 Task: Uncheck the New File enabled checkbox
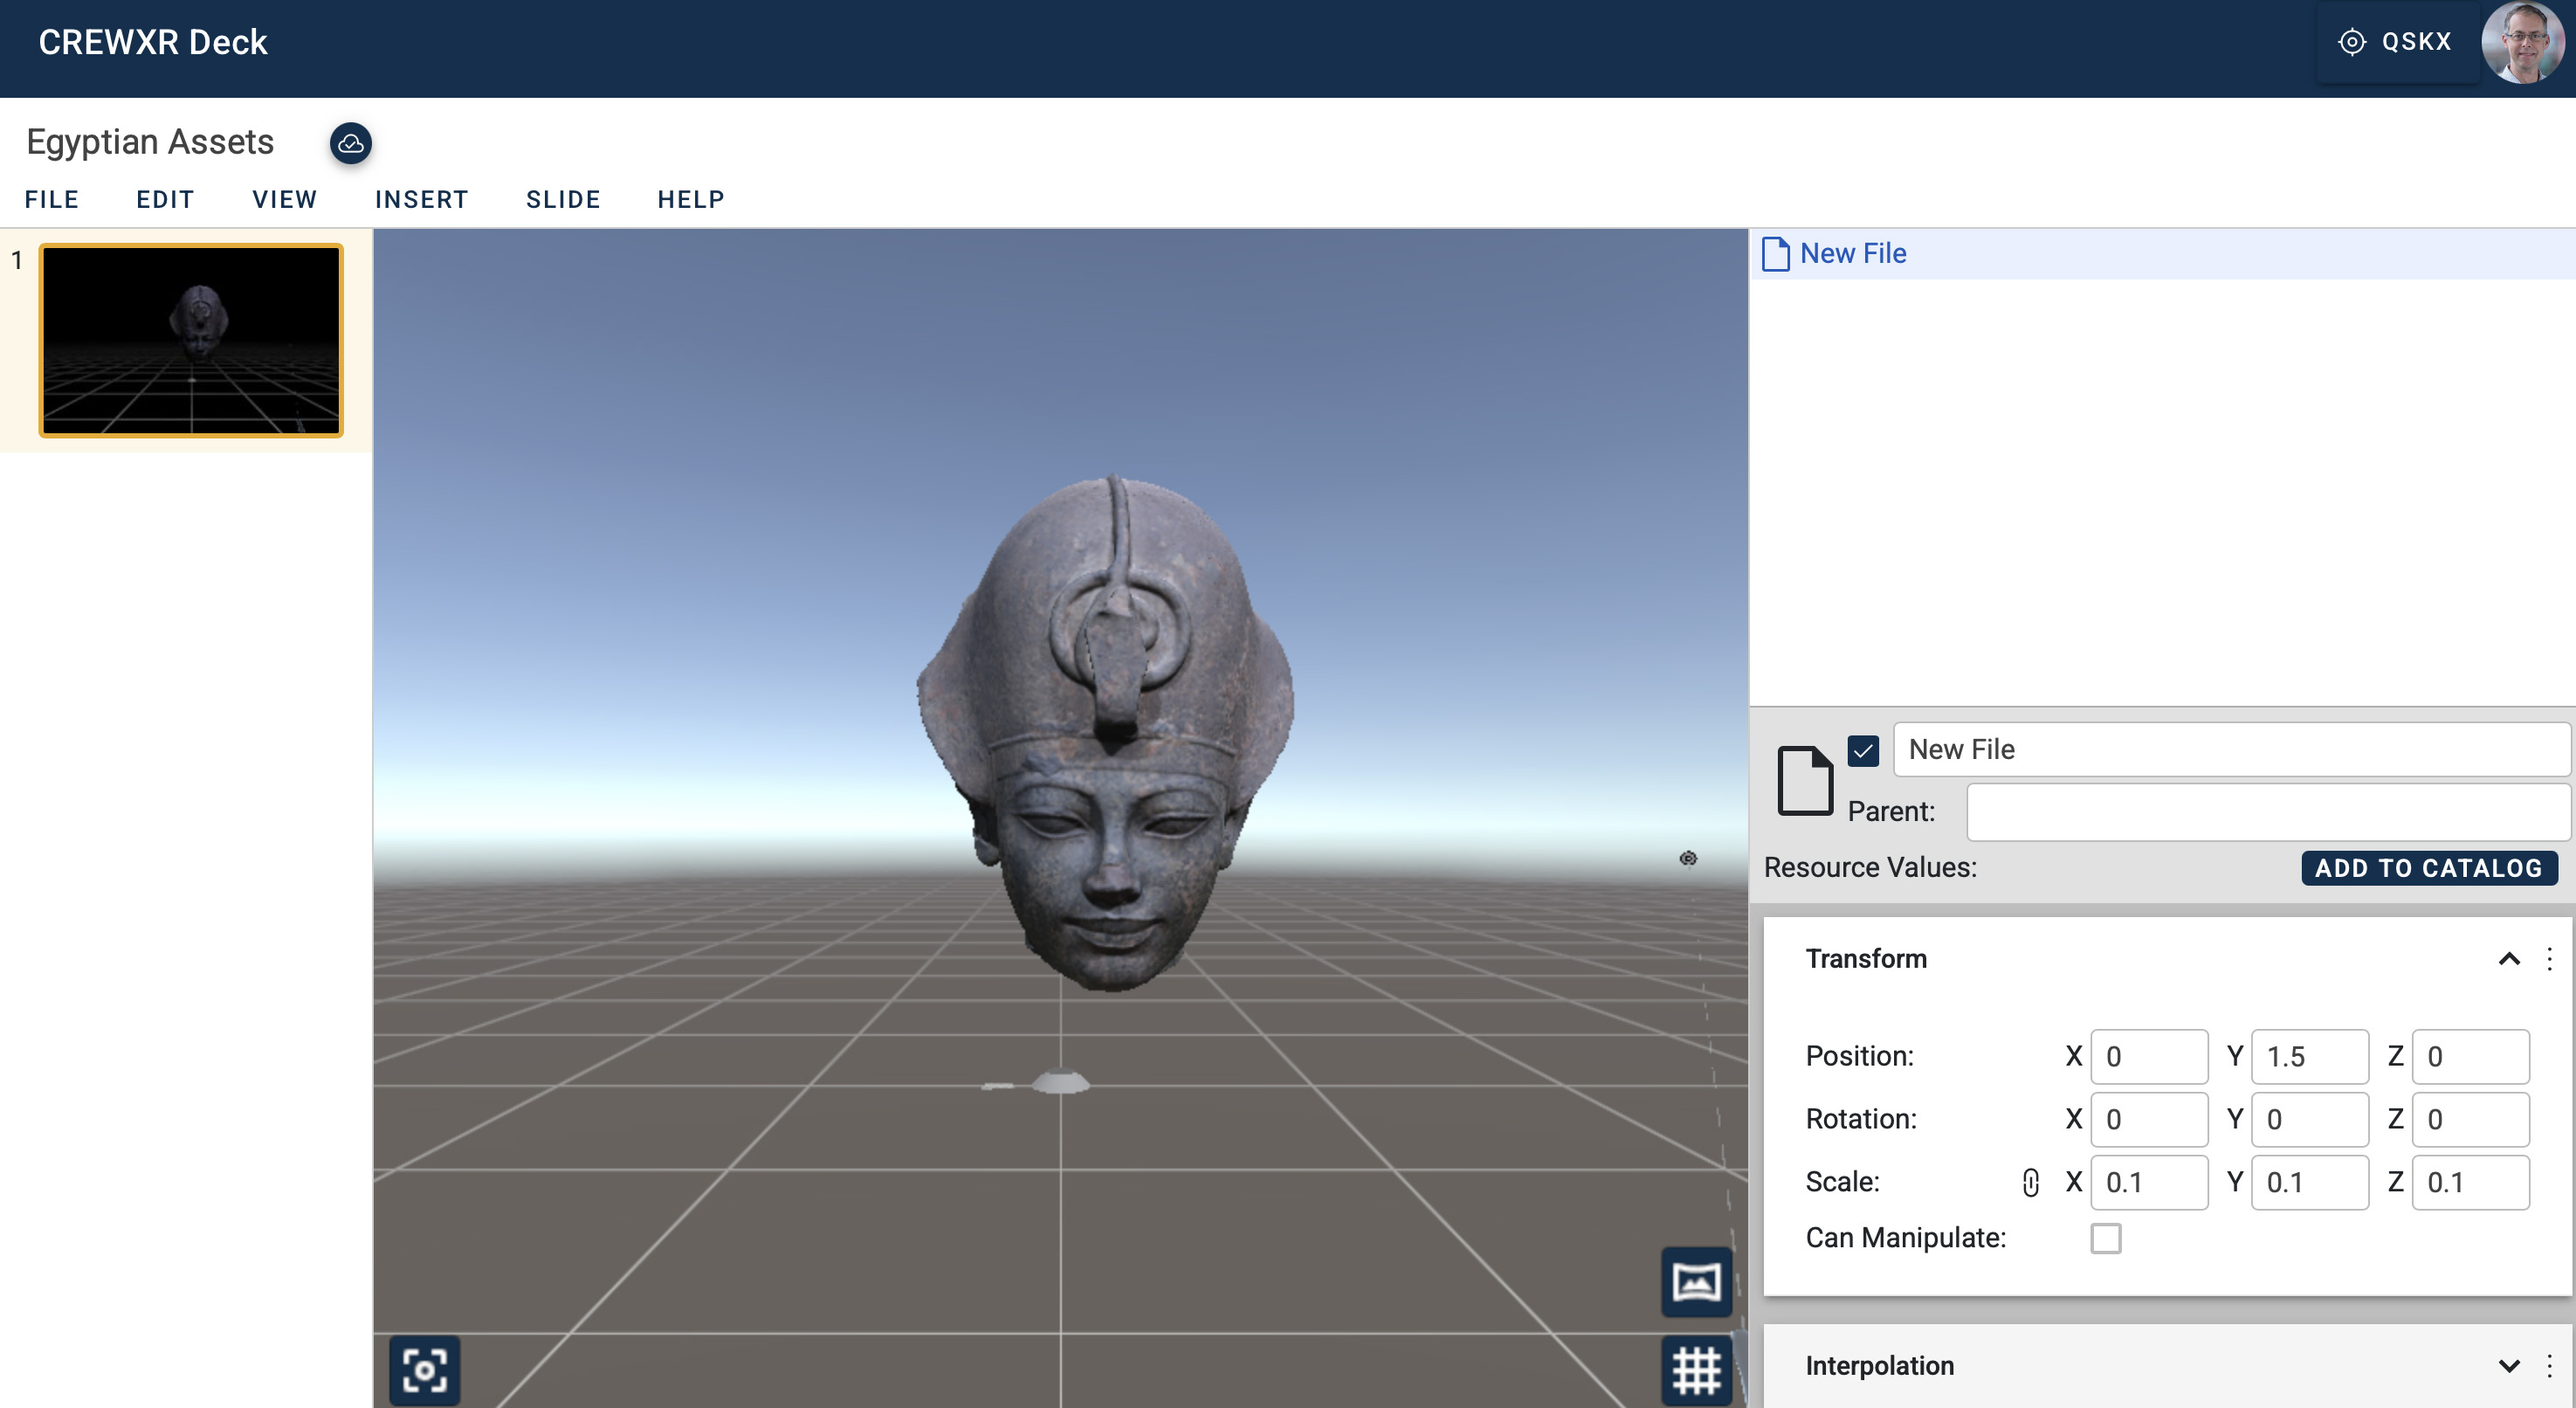coord(1863,750)
